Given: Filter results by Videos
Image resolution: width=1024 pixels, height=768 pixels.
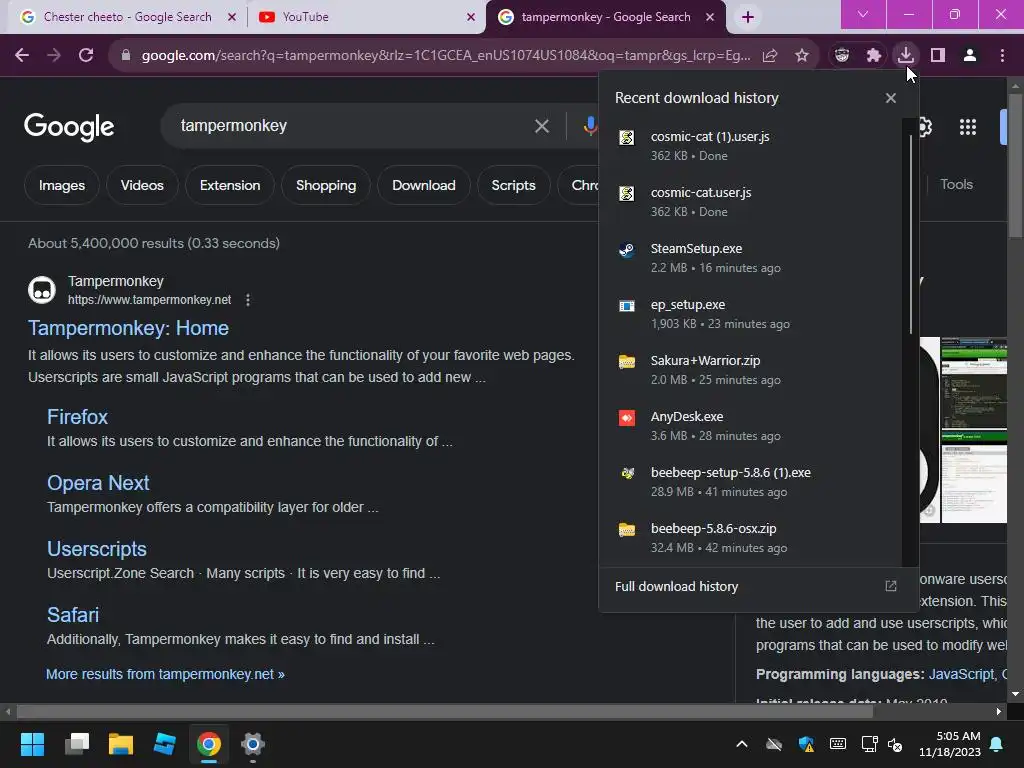Looking at the screenshot, I should (x=142, y=185).
